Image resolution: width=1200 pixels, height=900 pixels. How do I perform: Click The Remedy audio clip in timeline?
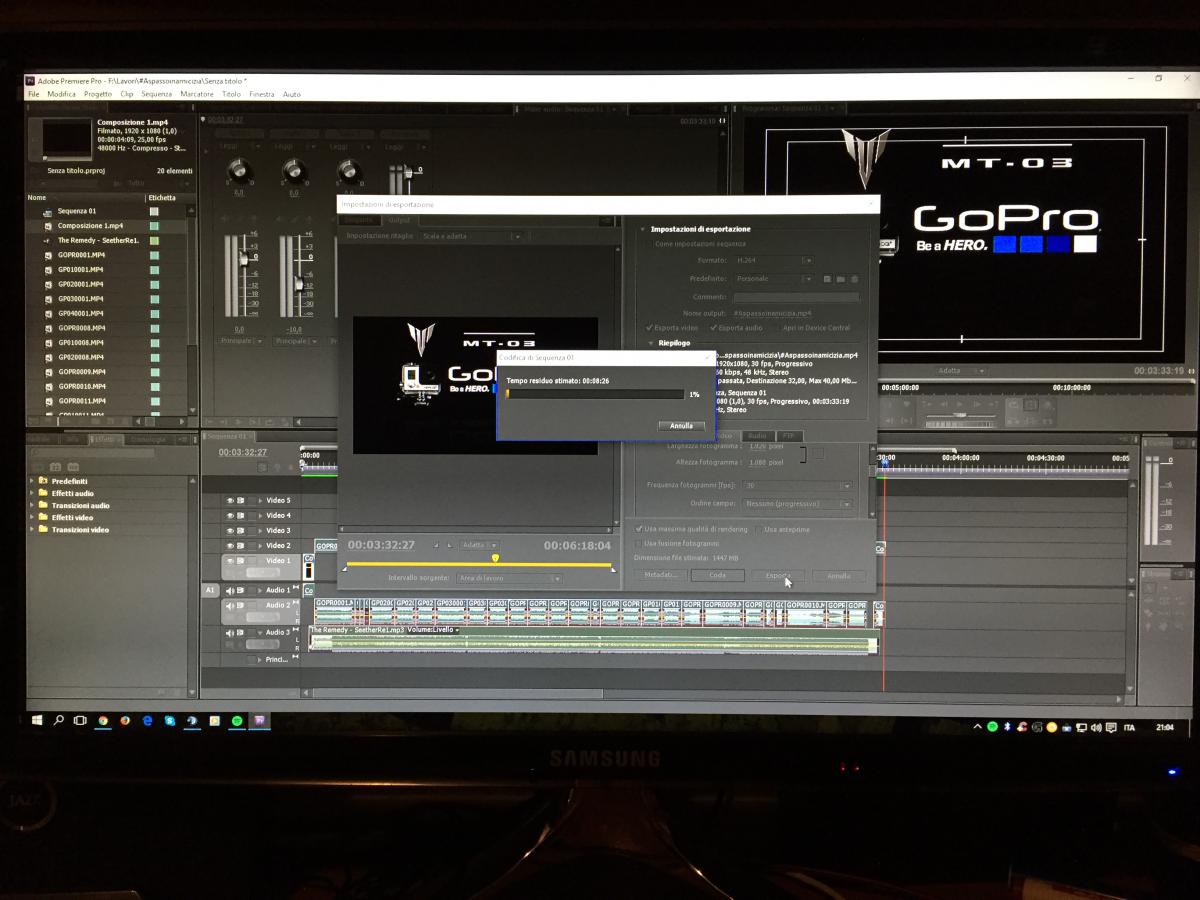coord(592,640)
